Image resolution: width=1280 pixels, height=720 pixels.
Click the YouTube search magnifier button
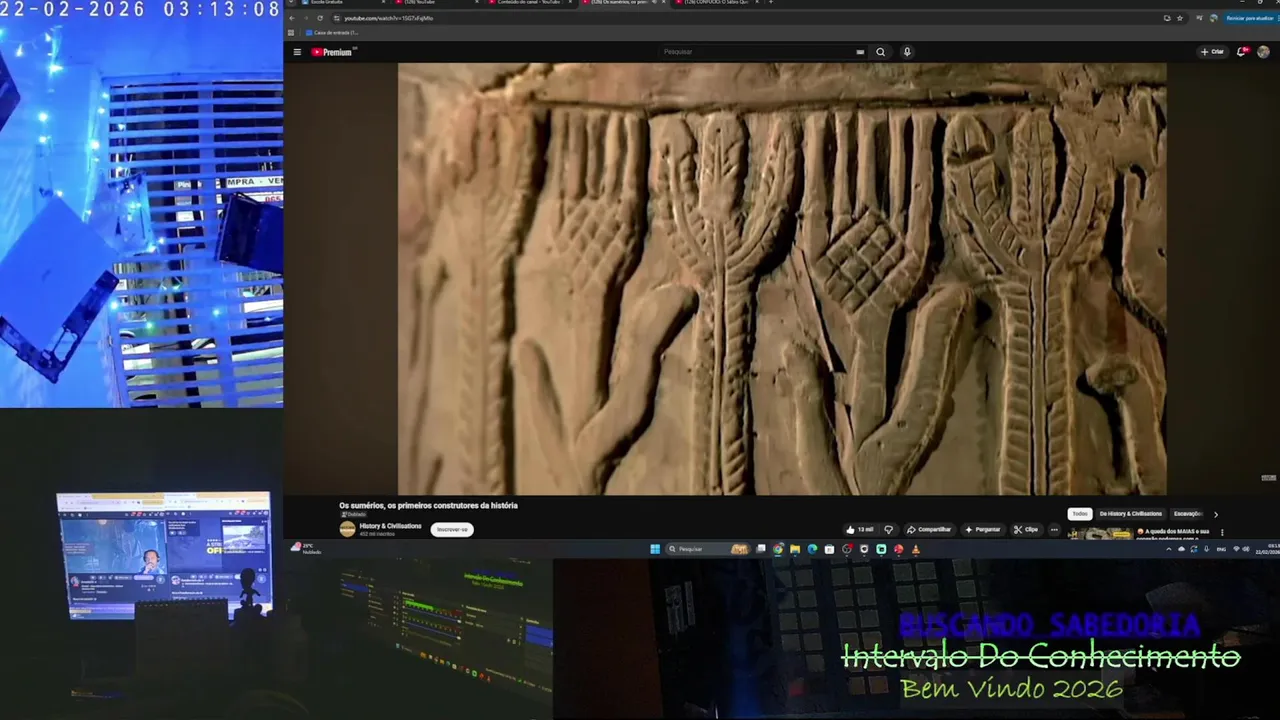880,52
